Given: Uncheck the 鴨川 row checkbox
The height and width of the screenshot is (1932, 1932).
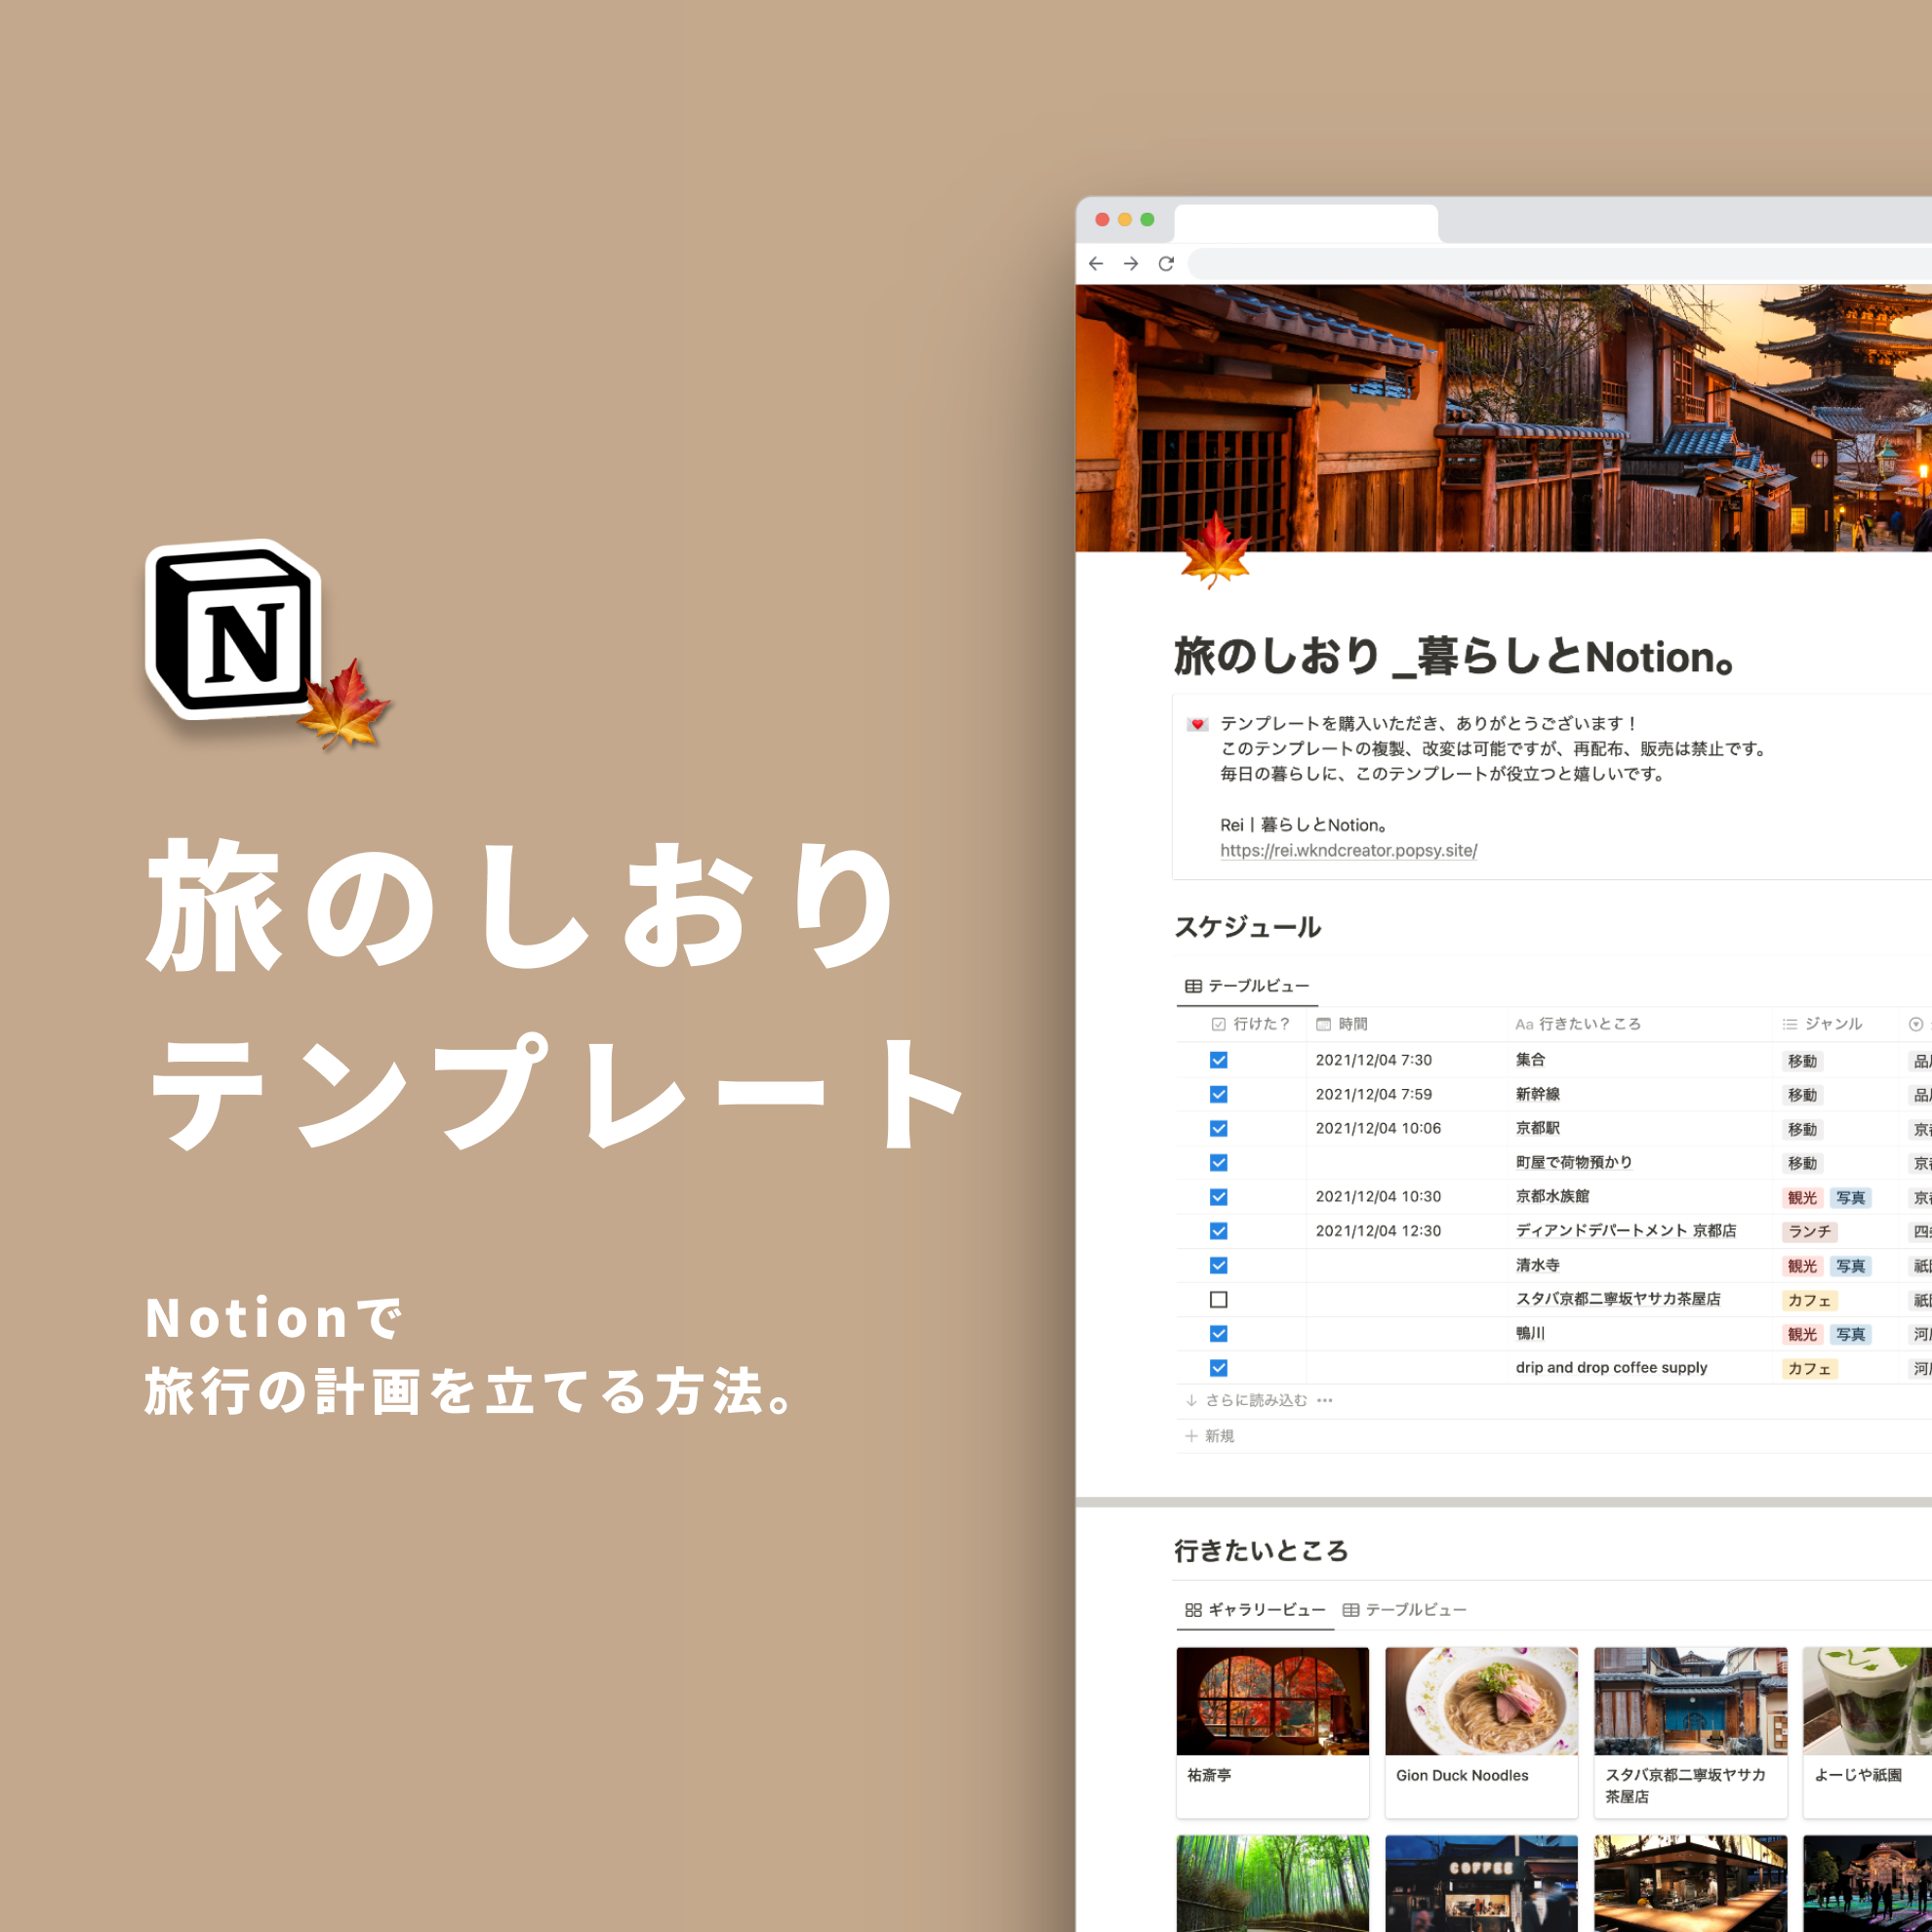Looking at the screenshot, I should pos(1218,1334).
